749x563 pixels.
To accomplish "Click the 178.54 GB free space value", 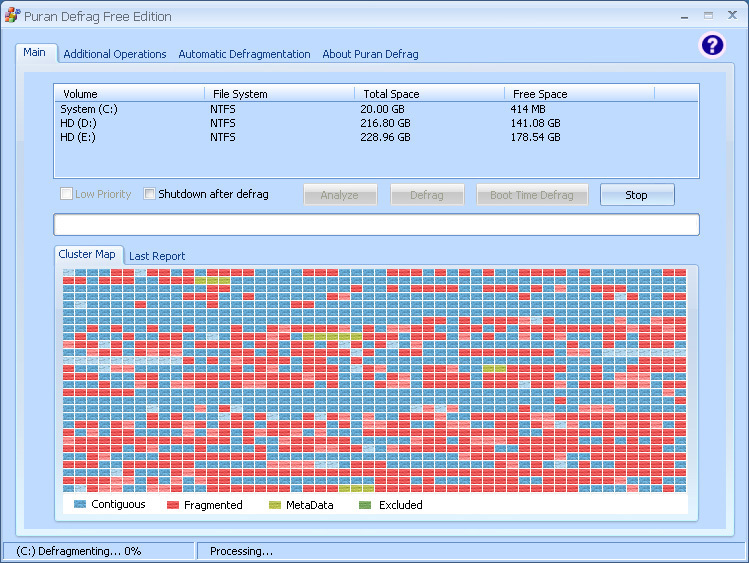I will [535, 137].
